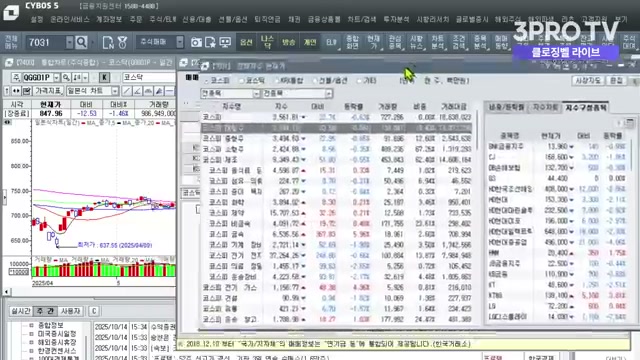The height and width of the screenshot is (360, 640).
Task: Open the 계좌정보 menu
Action: pyautogui.click(x=109, y=19)
